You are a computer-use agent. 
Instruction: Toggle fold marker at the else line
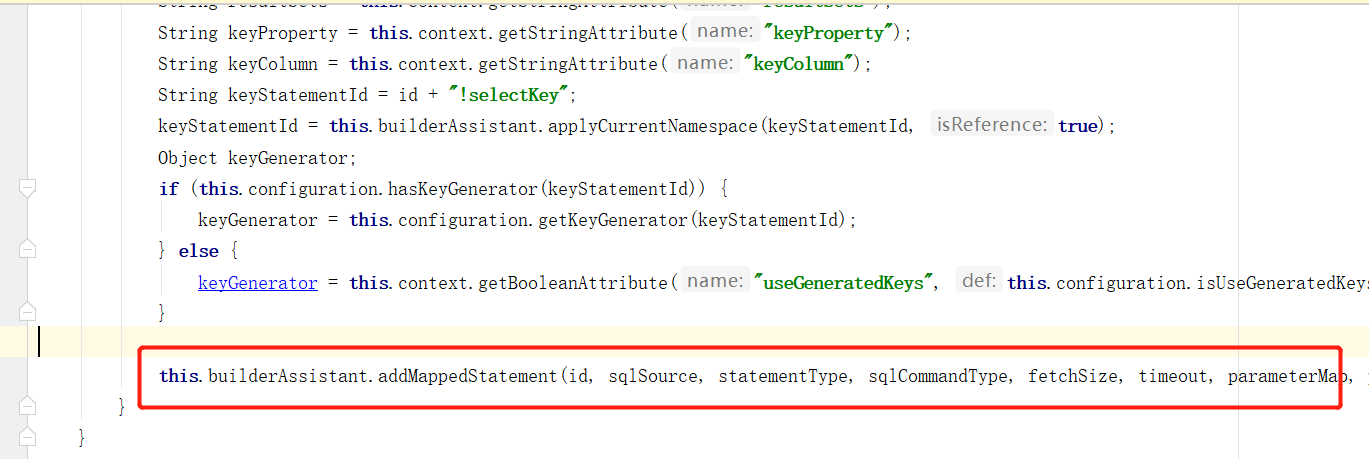[x=28, y=250]
